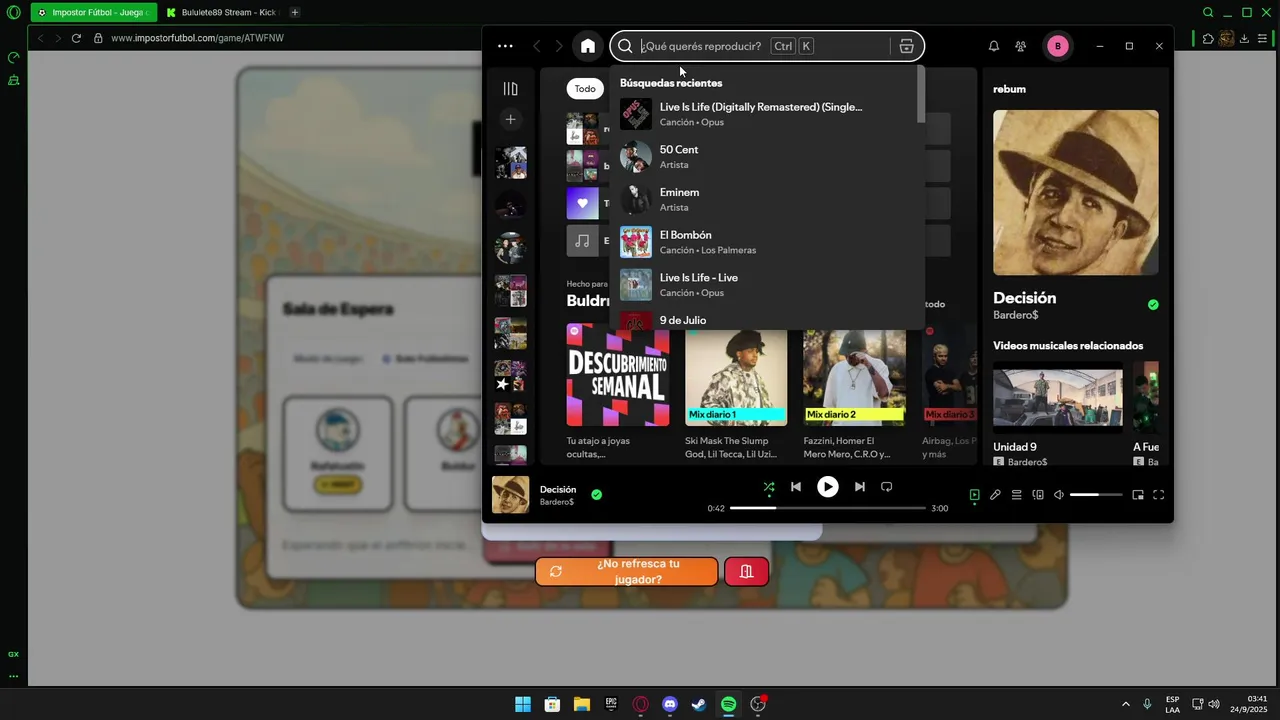The width and height of the screenshot is (1280, 720).
Task: Navigate forward in Spotify
Action: 559,46
